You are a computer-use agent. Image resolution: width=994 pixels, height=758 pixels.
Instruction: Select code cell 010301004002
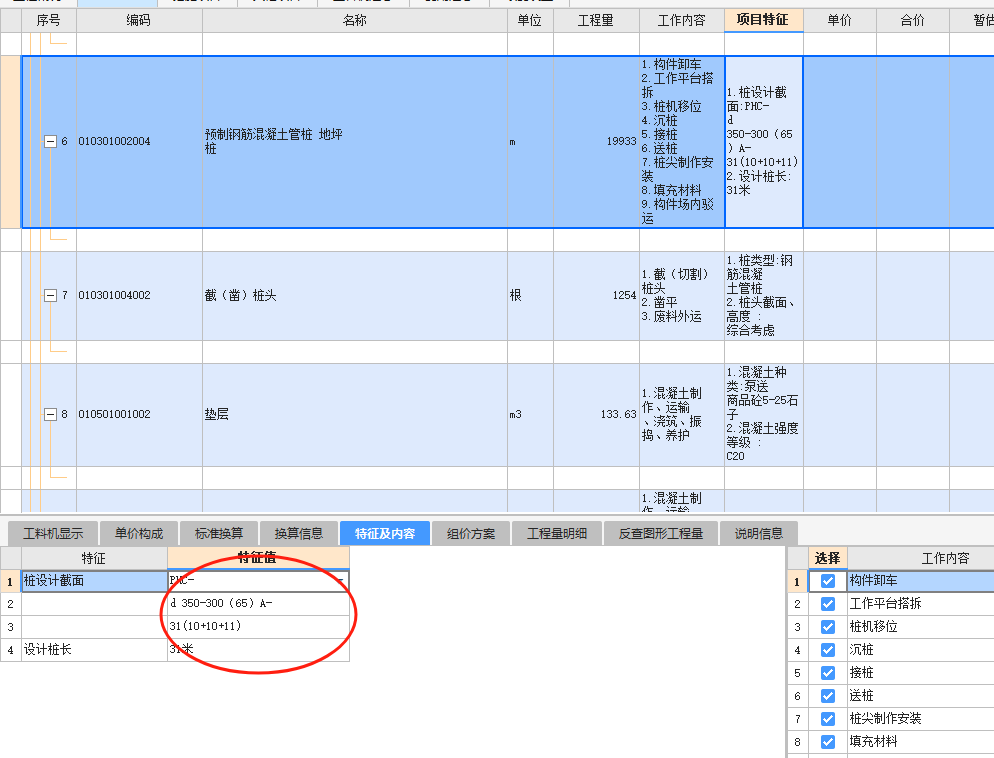pos(139,295)
